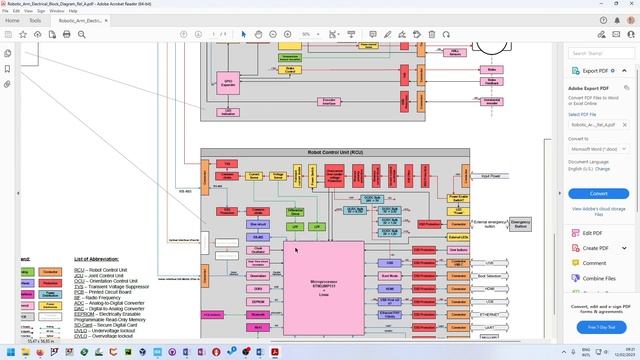Click the horizontal scrollbar at bottom

(x=395, y=341)
